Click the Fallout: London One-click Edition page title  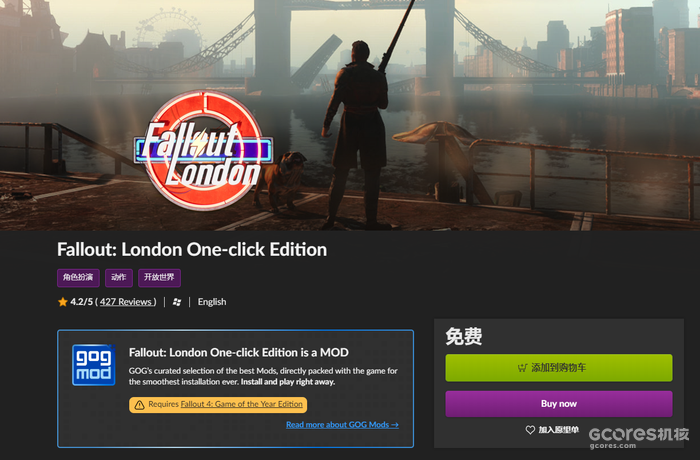click(192, 250)
